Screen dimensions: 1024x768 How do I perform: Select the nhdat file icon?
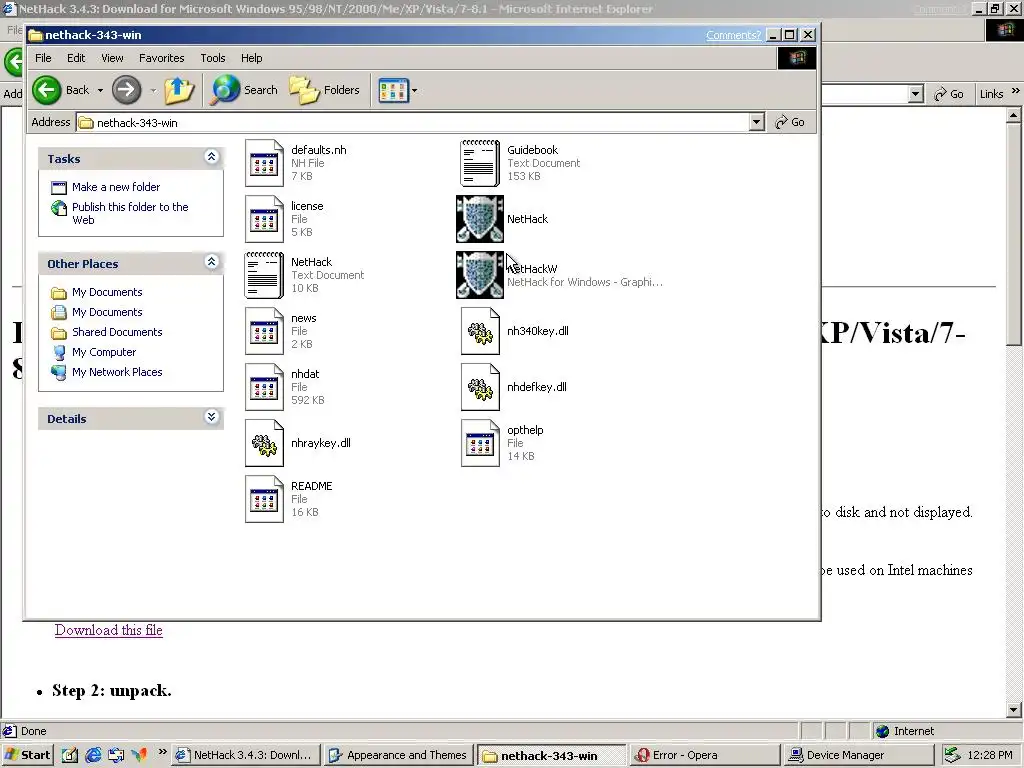[264, 387]
